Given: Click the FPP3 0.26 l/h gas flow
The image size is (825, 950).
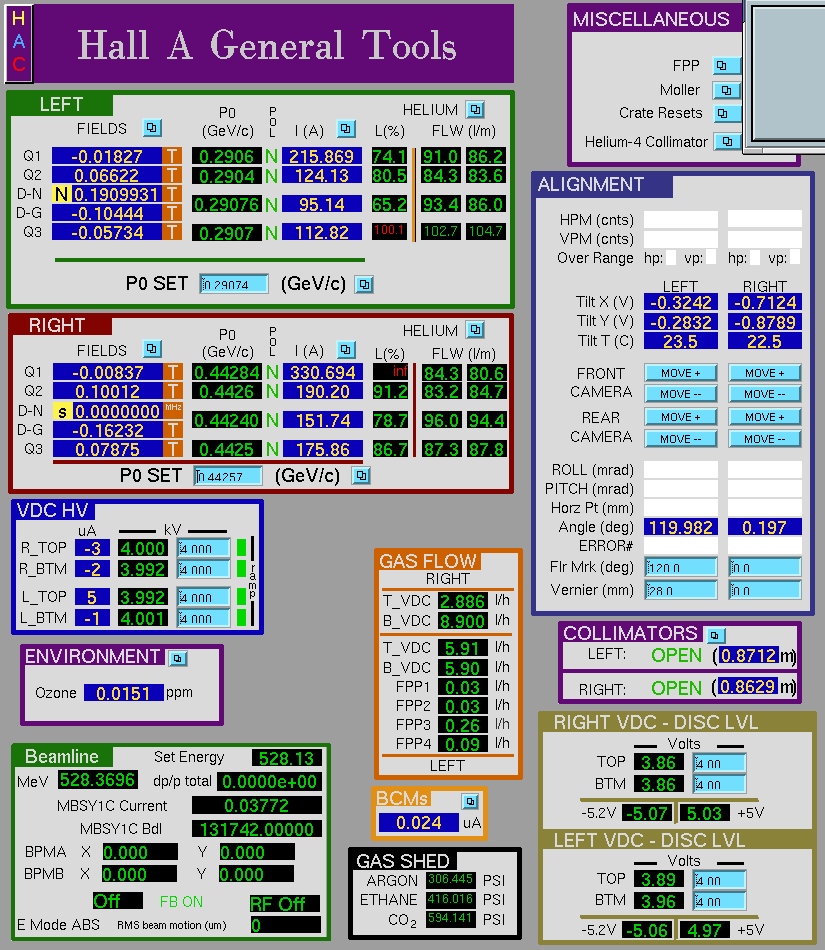Looking at the screenshot, I should click(x=463, y=725).
